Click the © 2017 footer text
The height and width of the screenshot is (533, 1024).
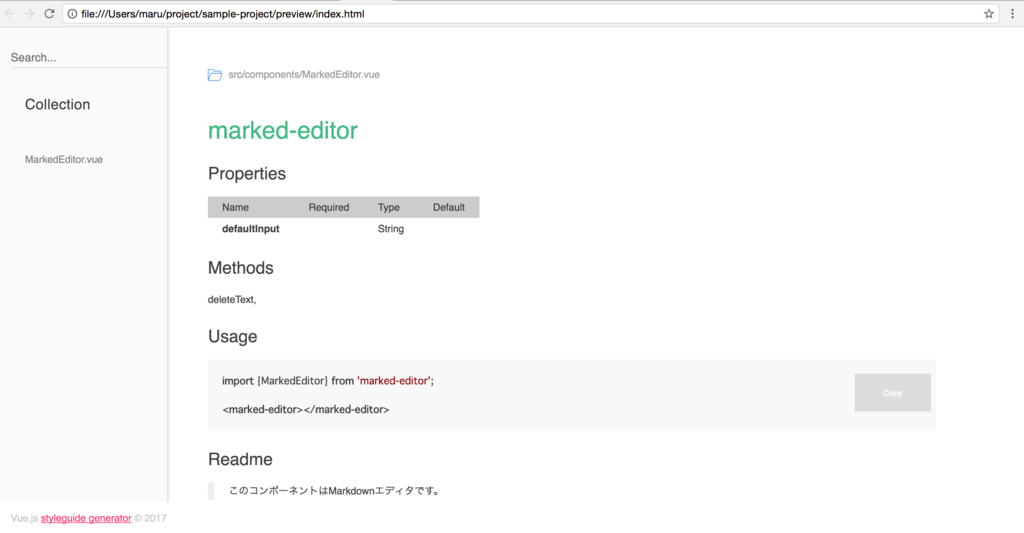(x=150, y=518)
